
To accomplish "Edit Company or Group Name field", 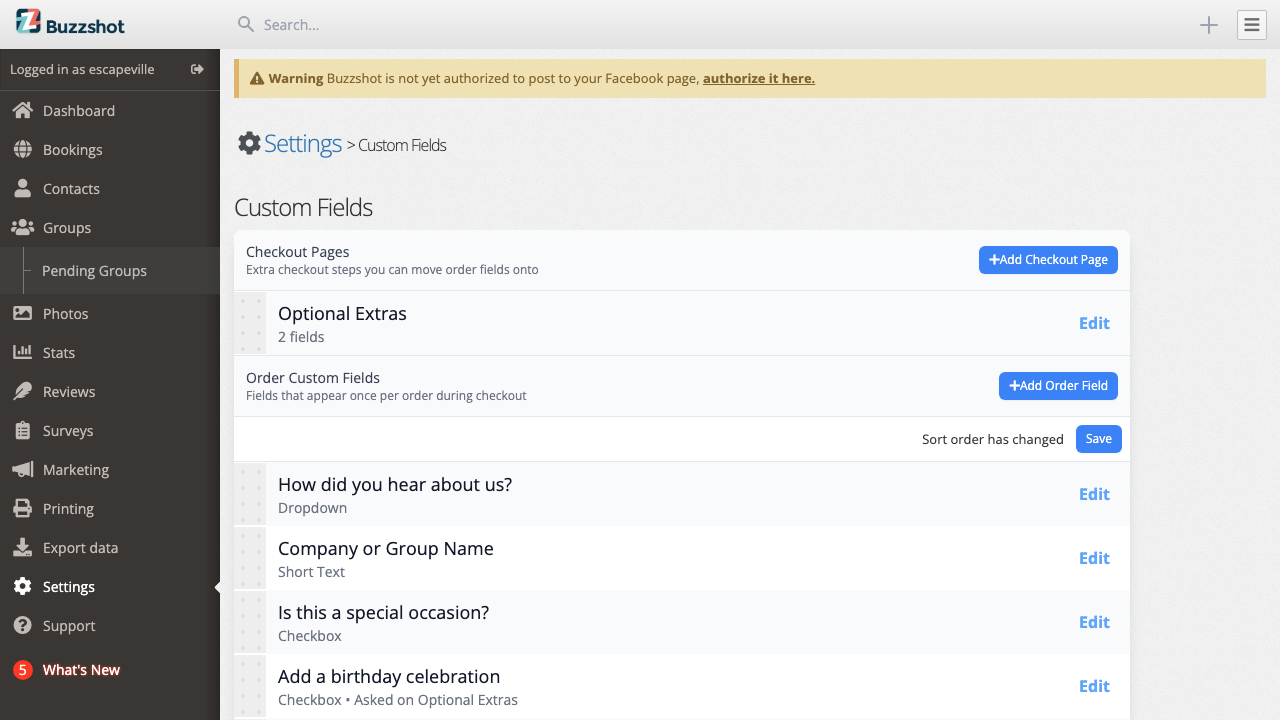I will tap(1094, 558).
